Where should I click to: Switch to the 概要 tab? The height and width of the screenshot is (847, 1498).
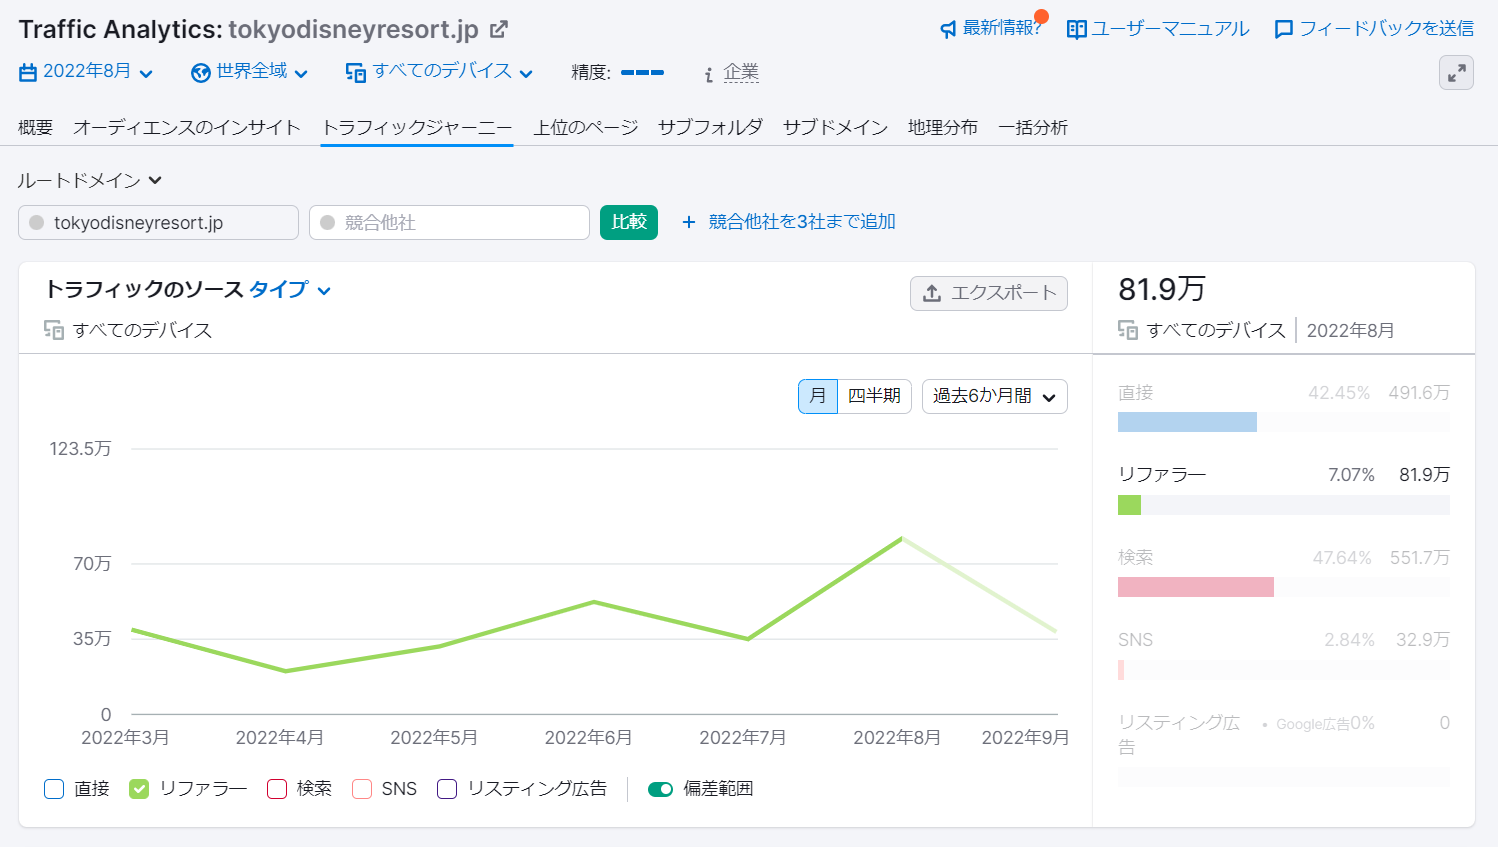pyautogui.click(x=35, y=128)
